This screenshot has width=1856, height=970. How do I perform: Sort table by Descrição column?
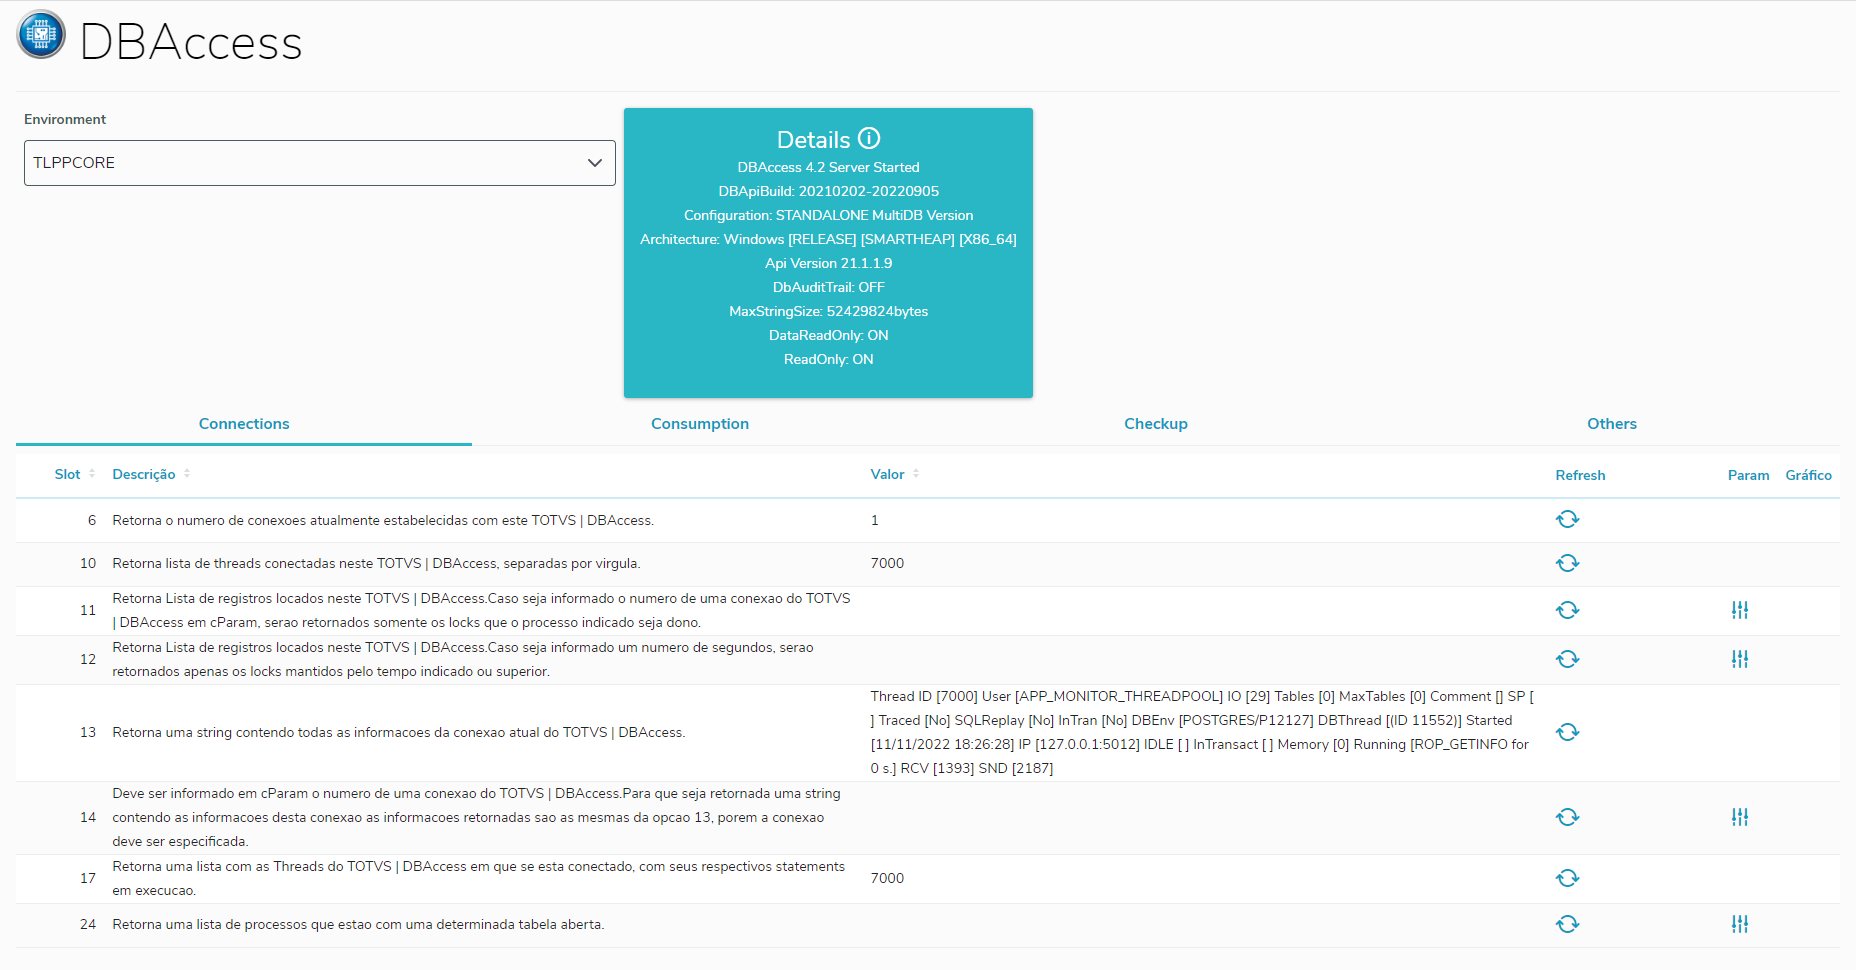[187, 474]
